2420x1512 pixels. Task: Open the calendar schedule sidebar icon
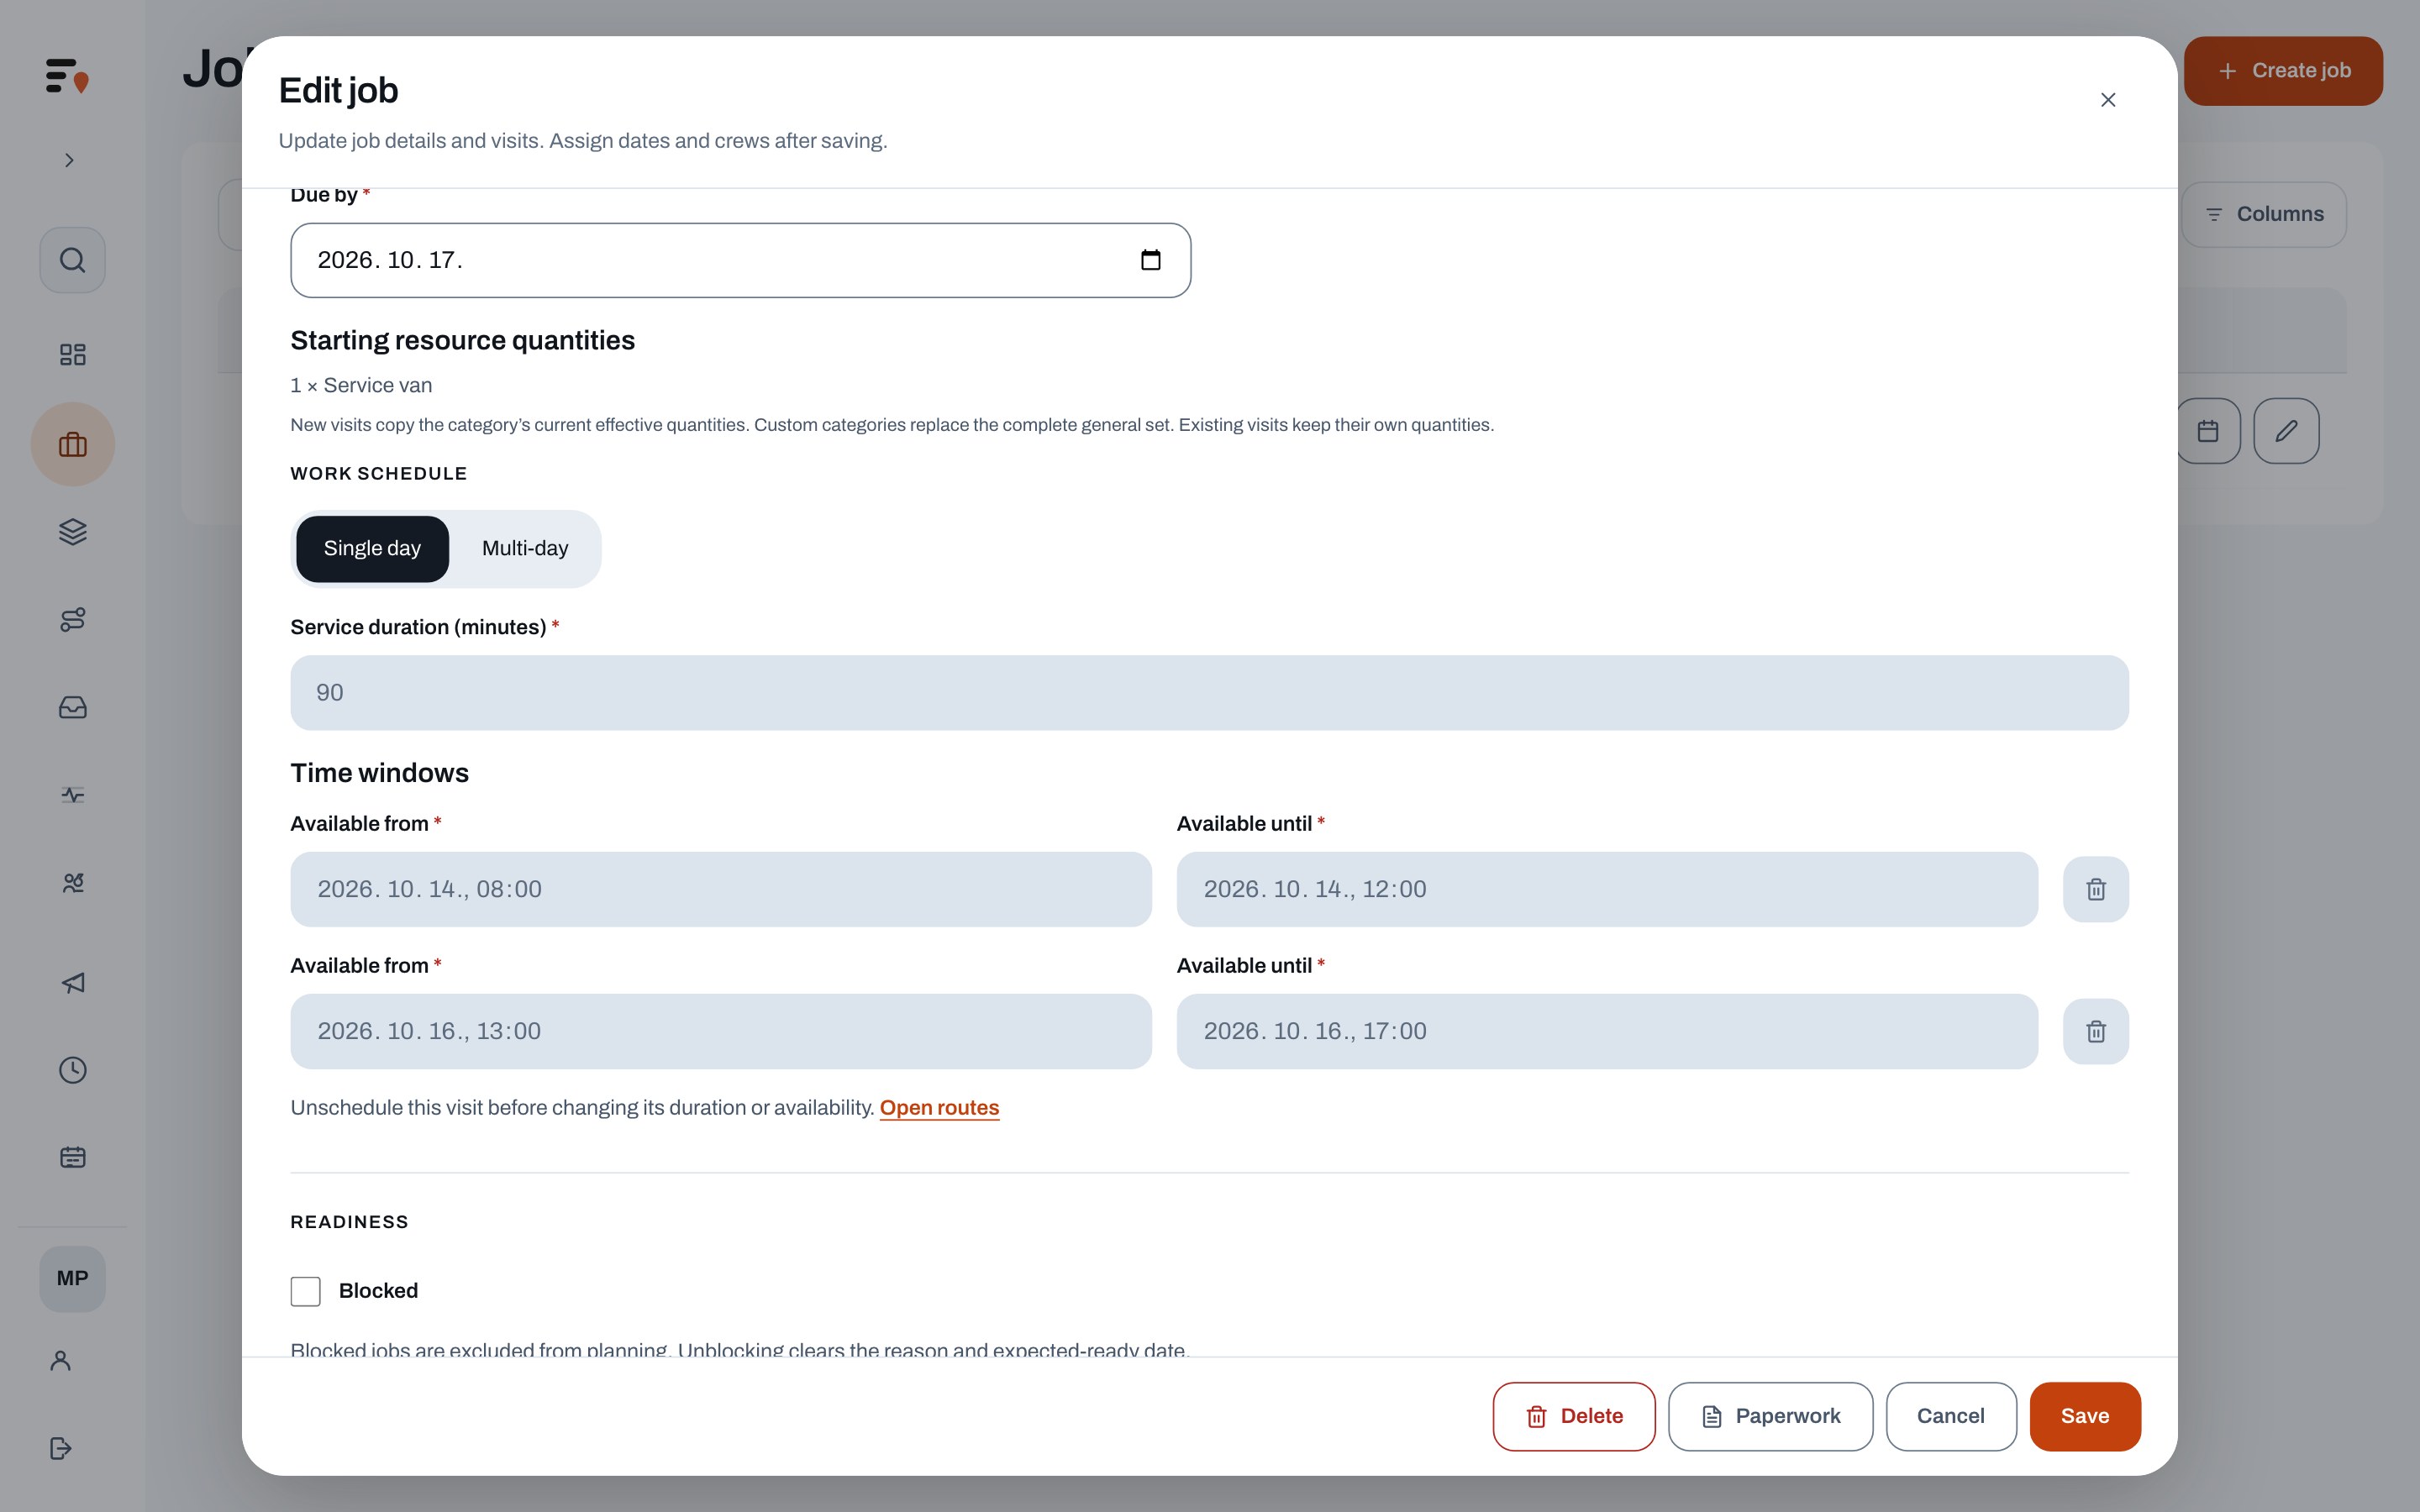(x=72, y=1157)
